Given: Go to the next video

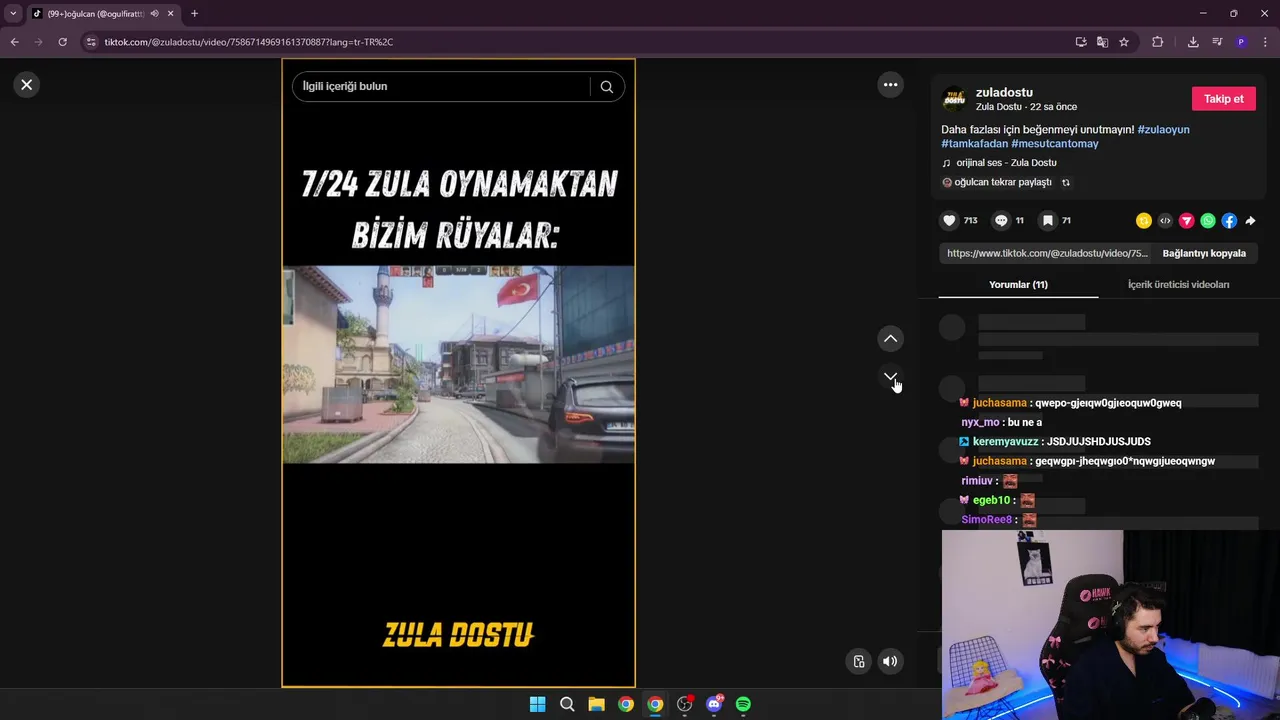Looking at the screenshot, I should [890, 377].
